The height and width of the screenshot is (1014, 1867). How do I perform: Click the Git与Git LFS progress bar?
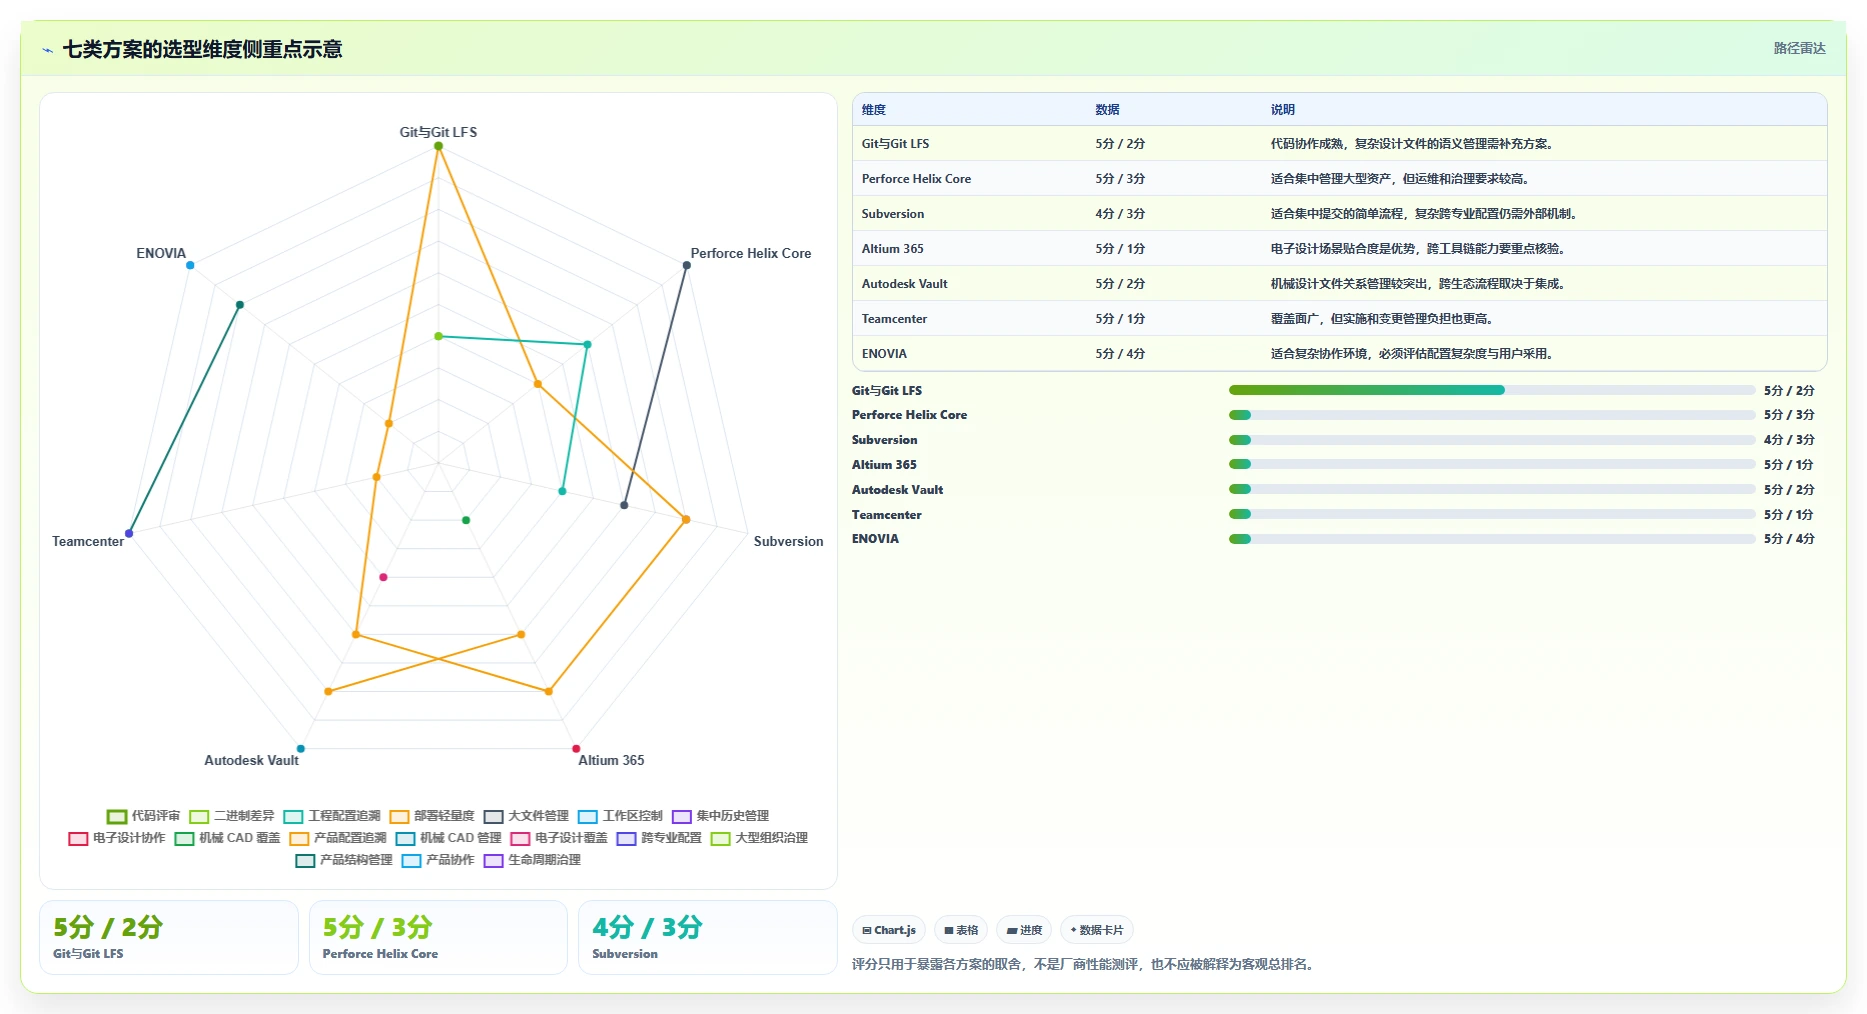(1492, 390)
